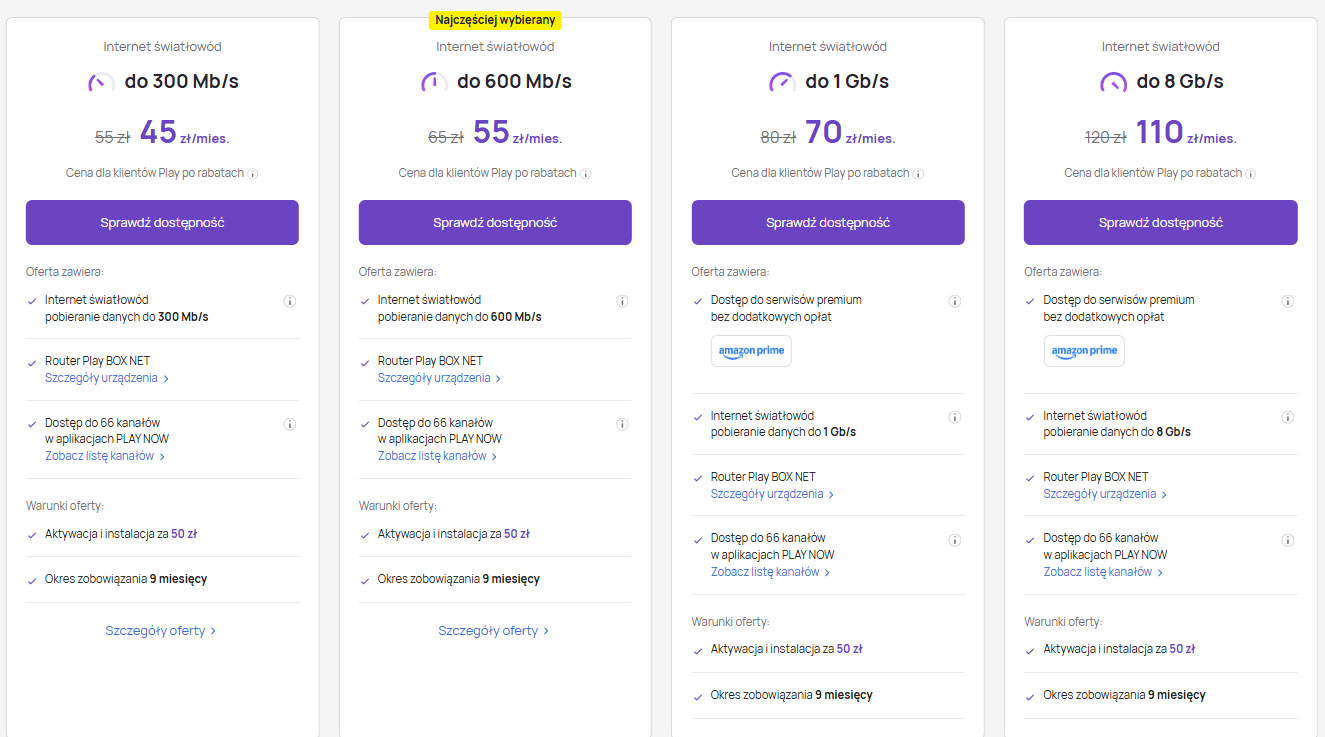Click the speedometer icon for 8 Gb/s

point(1114,82)
